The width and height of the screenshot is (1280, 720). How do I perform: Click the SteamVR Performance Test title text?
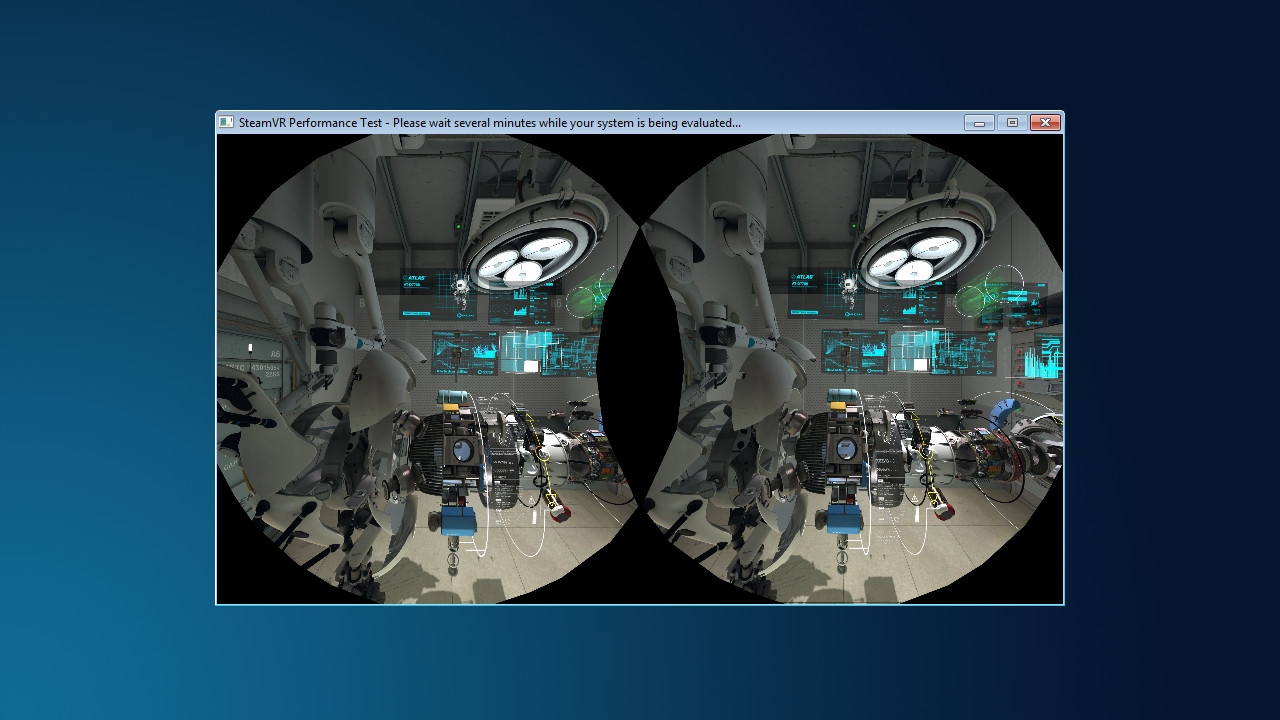300,122
